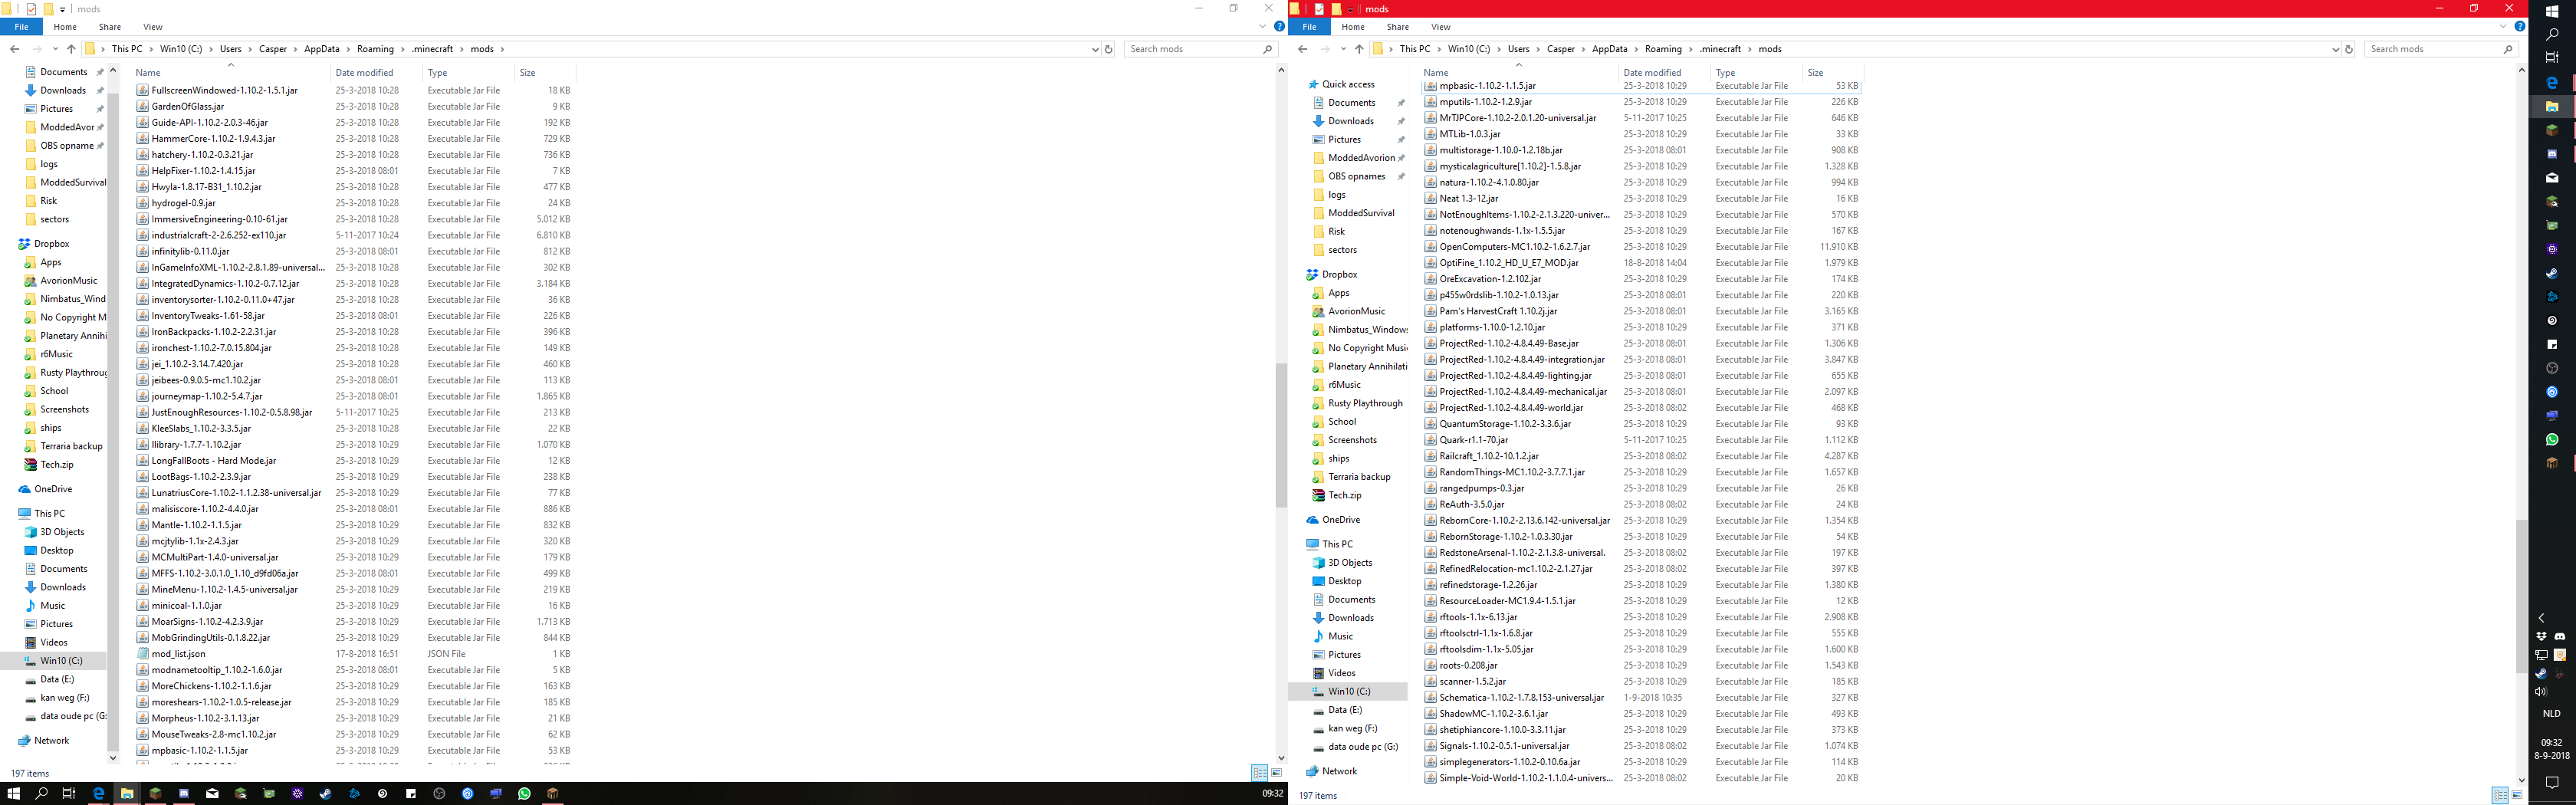Launch Steam from bottom taskbar
The width and height of the screenshot is (2576, 805).
pos(325,793)
